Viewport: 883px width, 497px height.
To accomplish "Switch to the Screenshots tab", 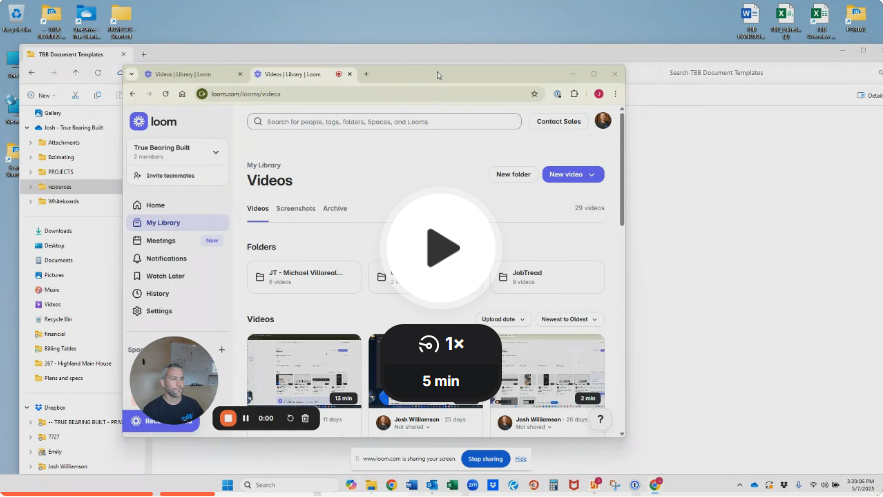I will 296,208.
